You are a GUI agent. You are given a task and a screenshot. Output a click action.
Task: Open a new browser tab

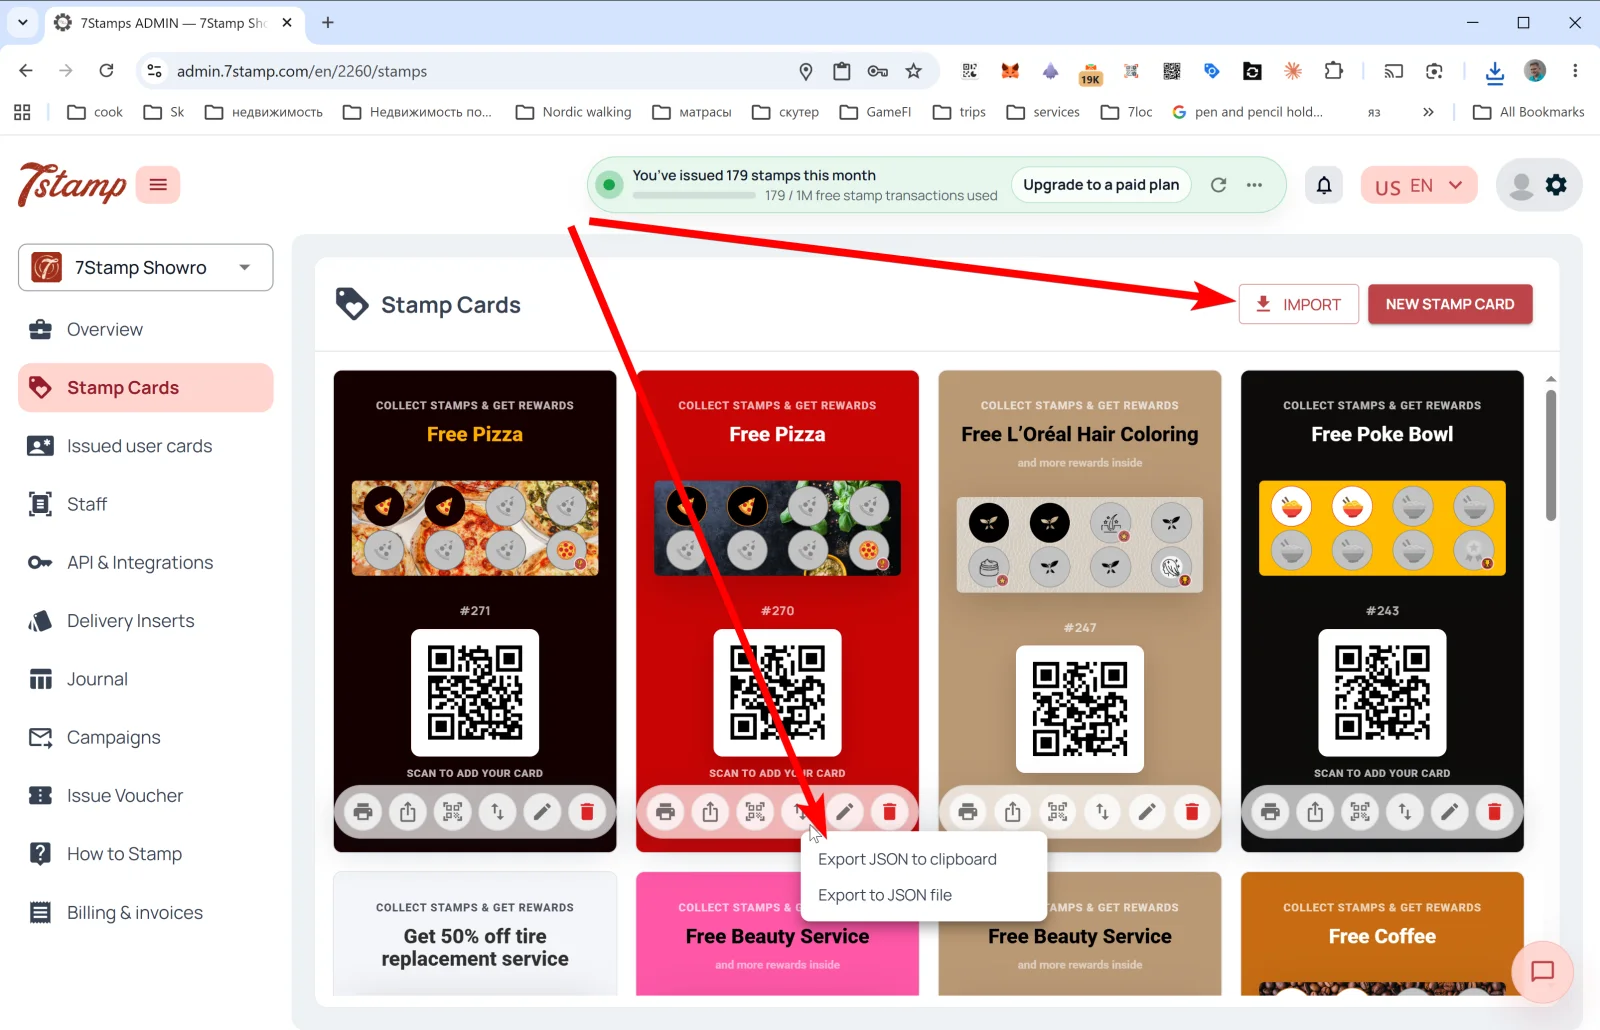pos(328,22)
